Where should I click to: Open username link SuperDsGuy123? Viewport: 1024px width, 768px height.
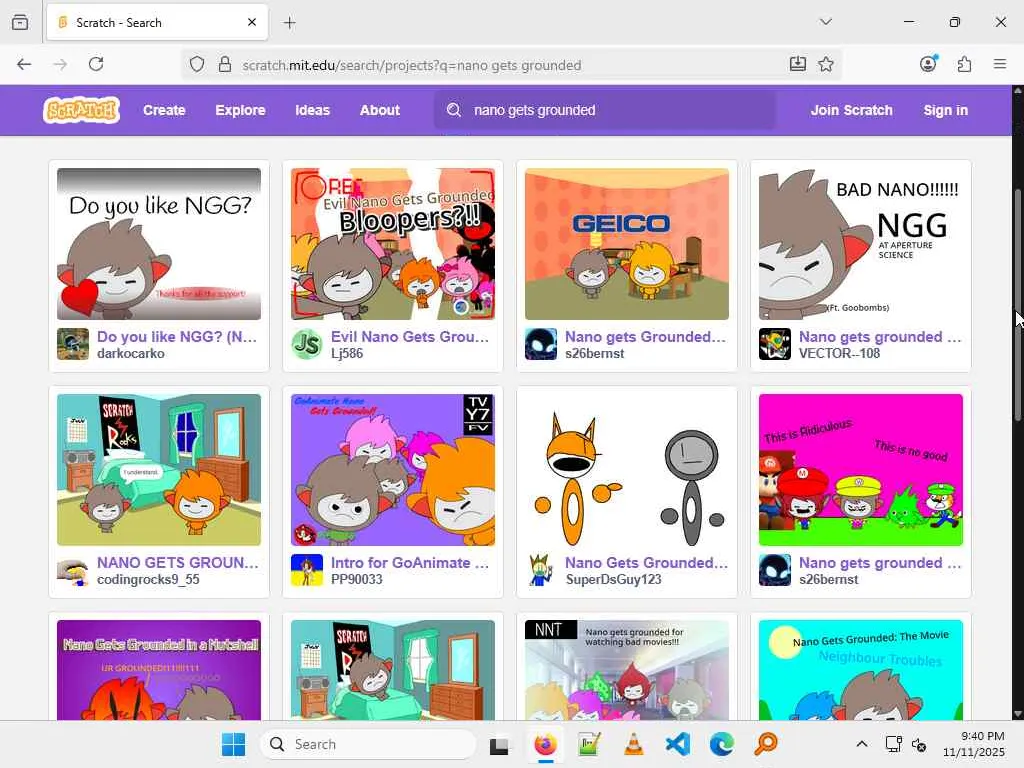coord(613,579)
